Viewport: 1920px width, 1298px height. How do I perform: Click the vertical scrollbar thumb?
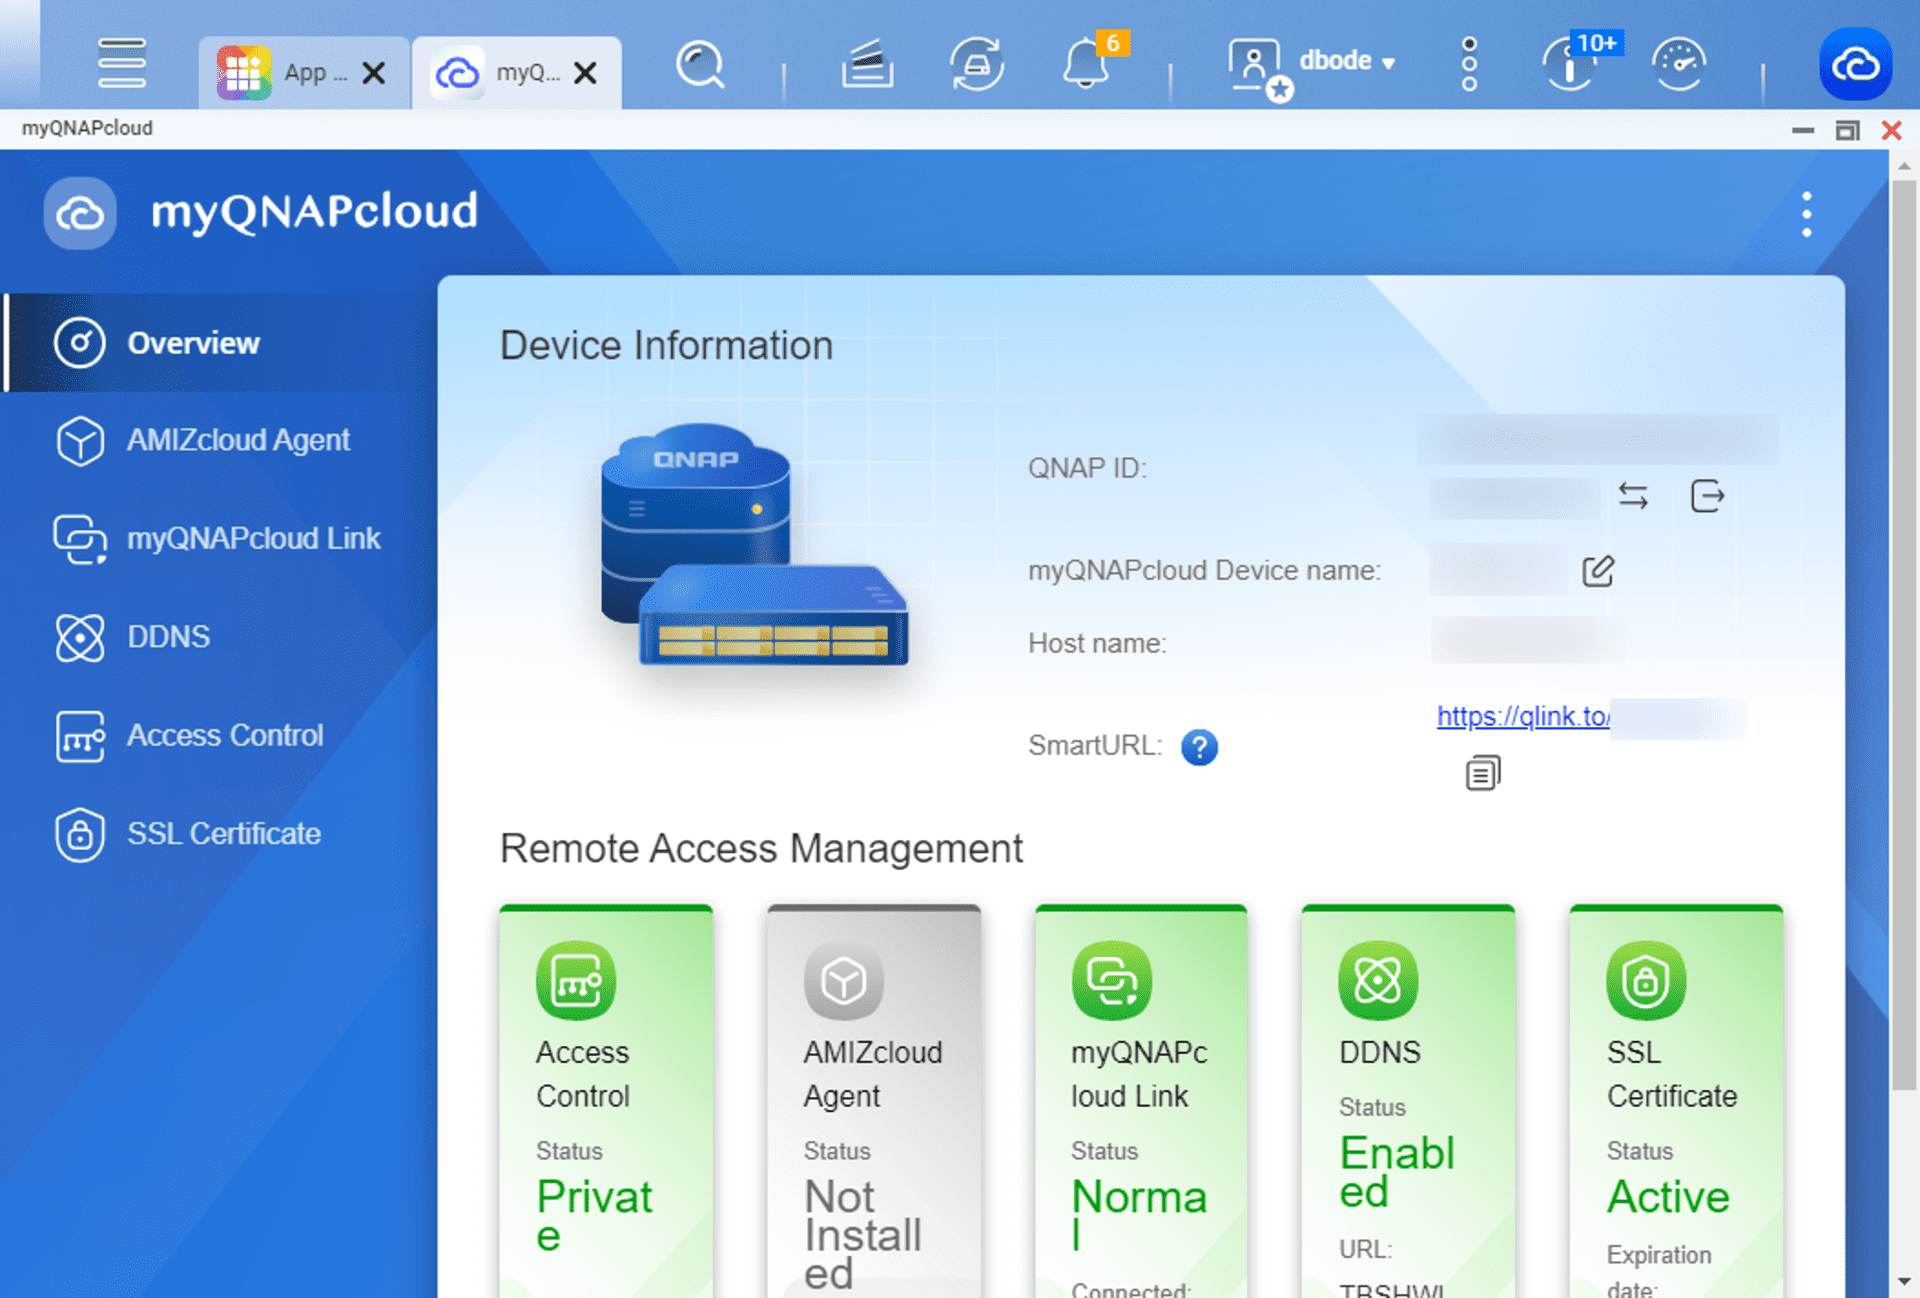1903,635
